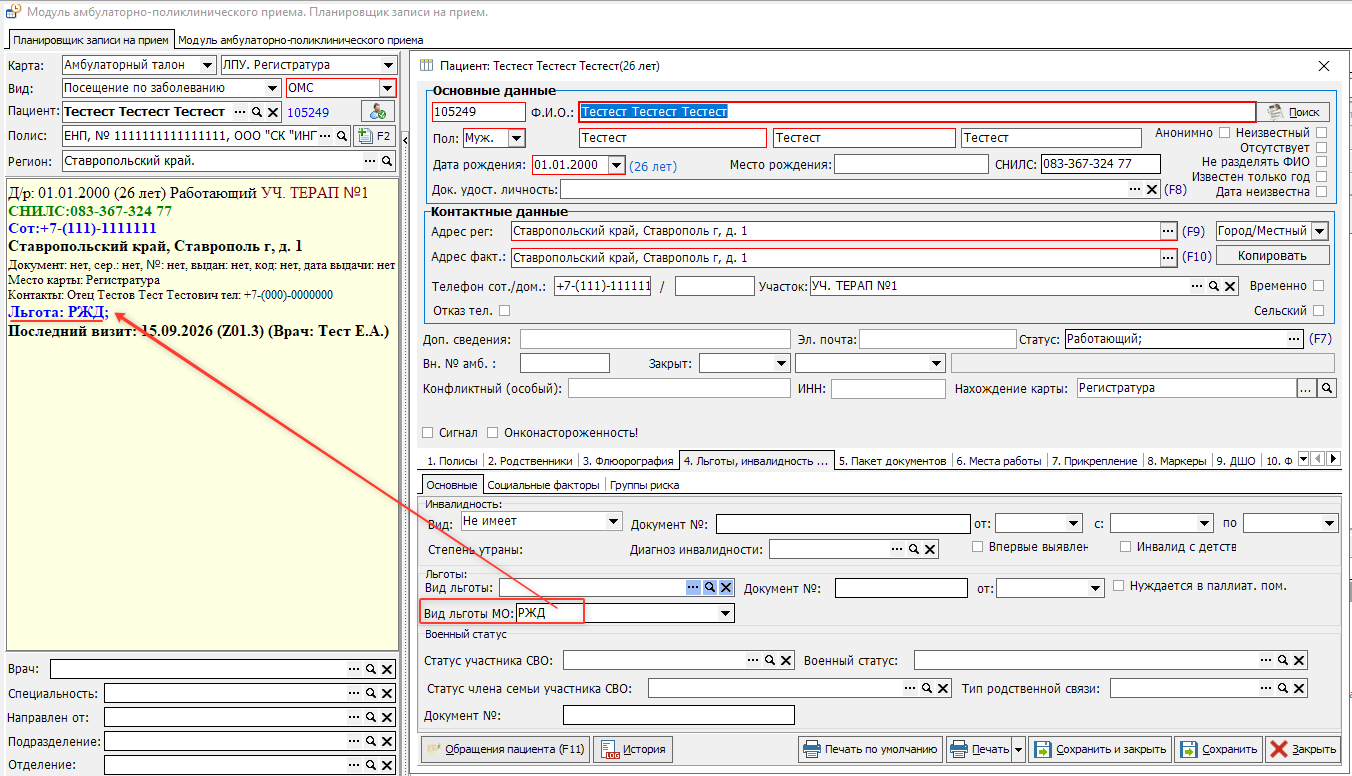Screen dimensions: 1352x776
Task: Search Диагноз инвалидности with magnifier icon
Action: [914, 549]
